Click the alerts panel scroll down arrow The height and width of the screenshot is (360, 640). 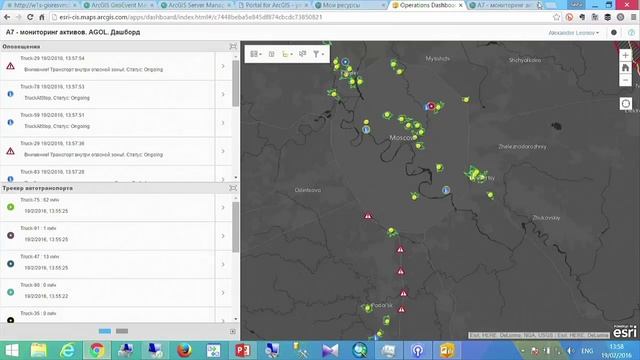[236, 178]
